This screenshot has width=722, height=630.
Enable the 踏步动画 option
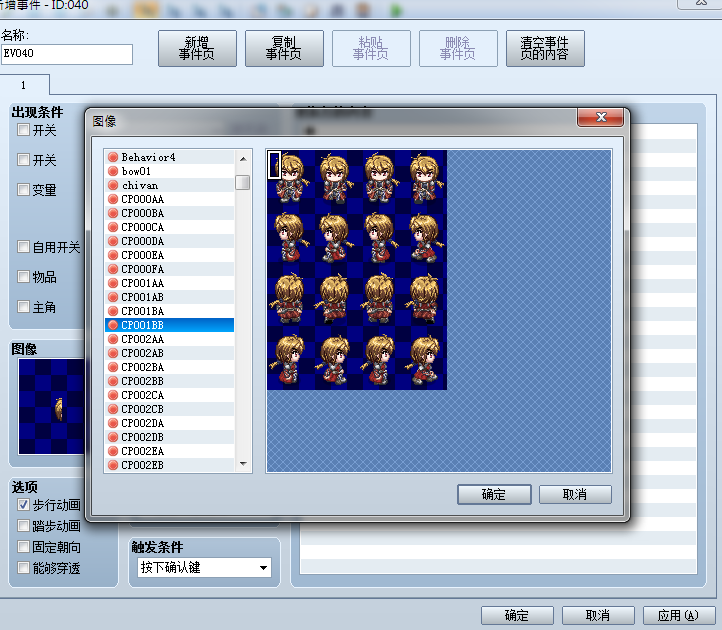tap(23, 525)
